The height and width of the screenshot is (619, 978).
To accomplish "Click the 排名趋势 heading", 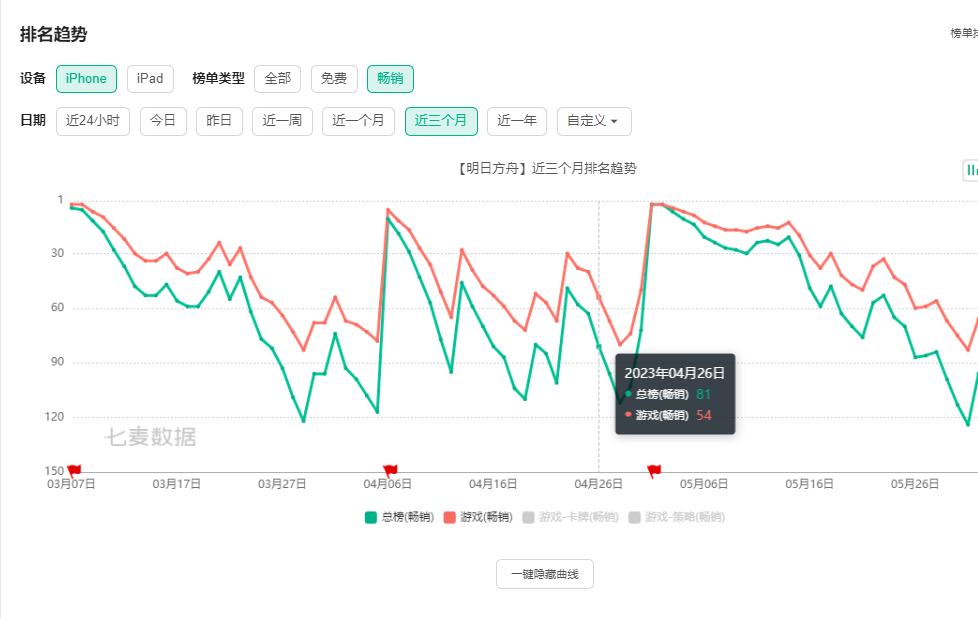I will coord(54,34).
